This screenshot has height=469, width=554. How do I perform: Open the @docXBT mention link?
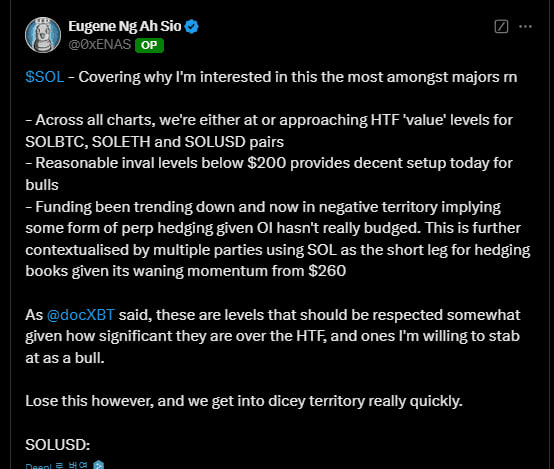tap(81, 315)
